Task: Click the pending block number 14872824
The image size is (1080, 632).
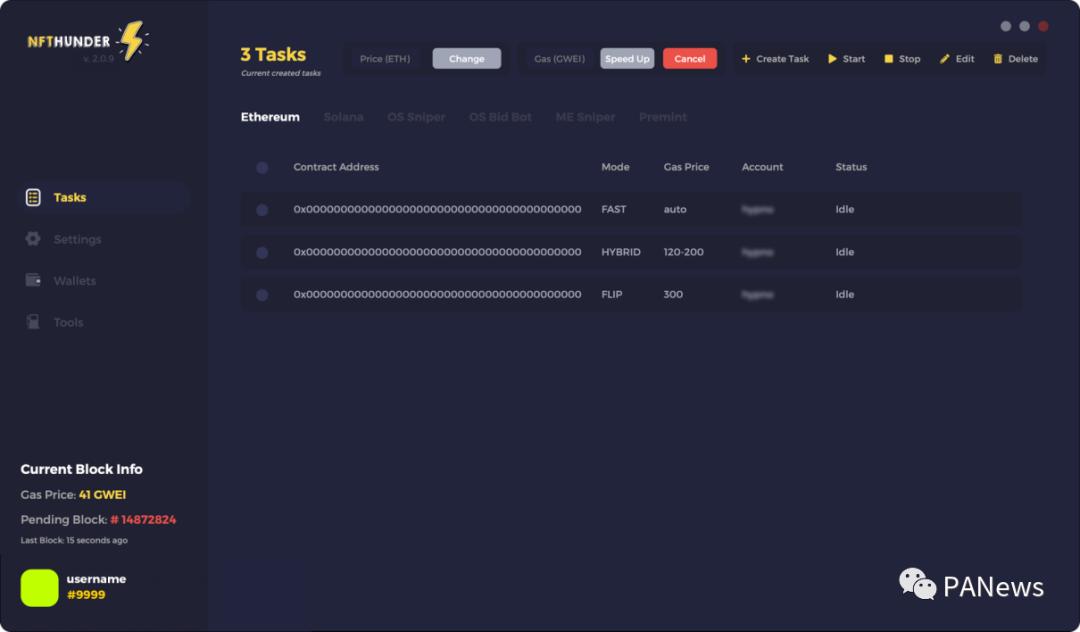Action: pos(143,520)
